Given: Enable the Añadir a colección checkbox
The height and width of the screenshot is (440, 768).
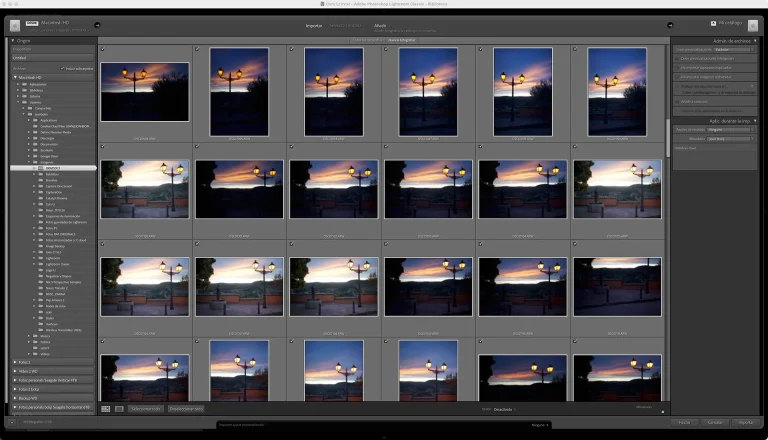Looking at the screenshot, I should point(677,101).
